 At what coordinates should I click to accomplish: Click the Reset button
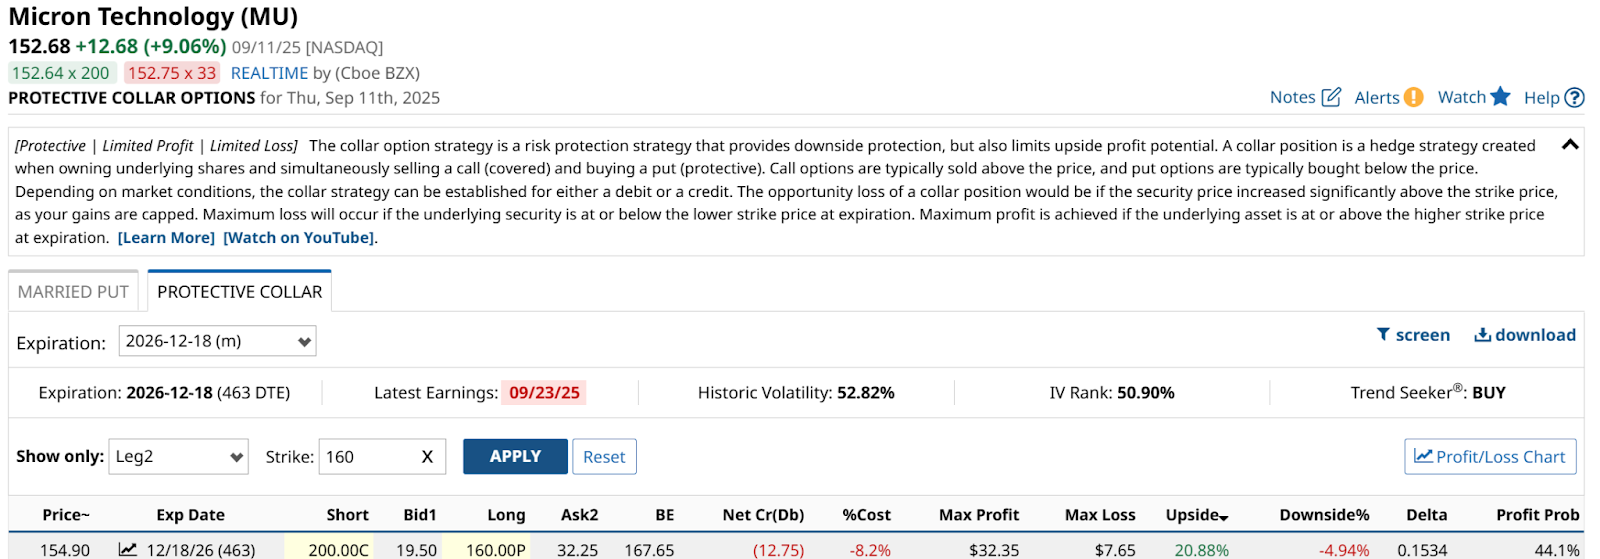[x=604, y=456]
